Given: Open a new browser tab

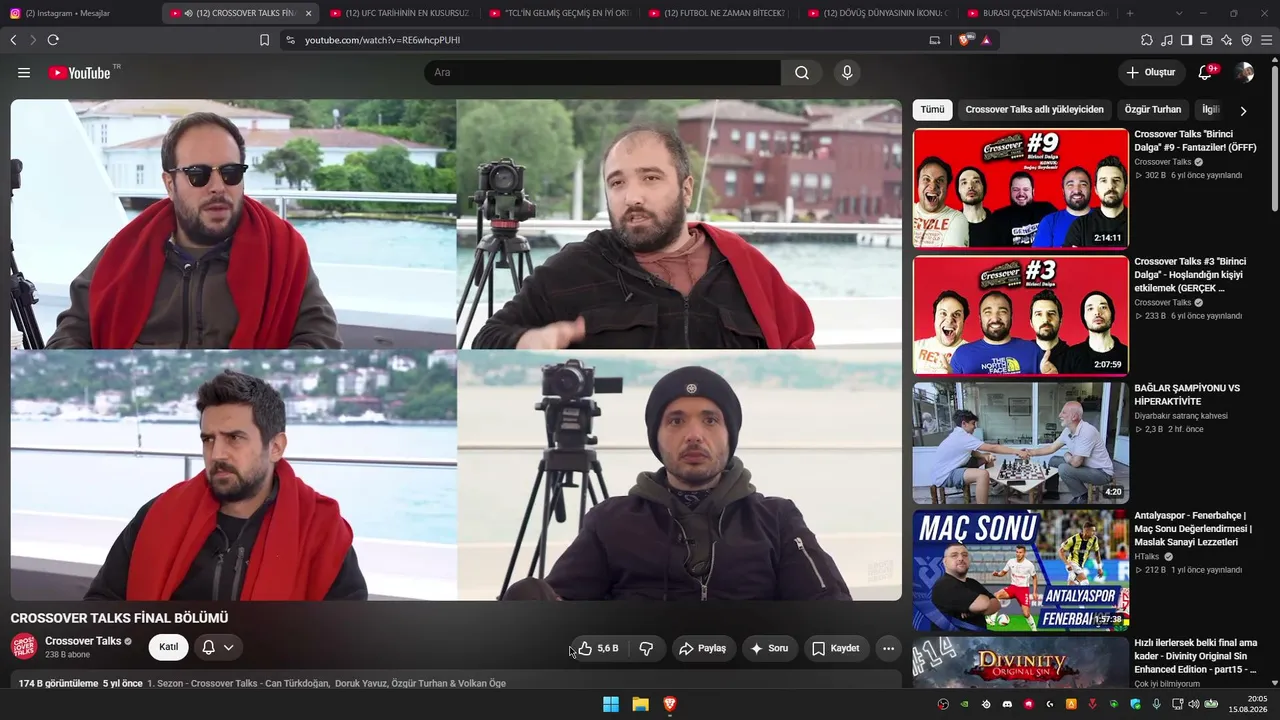Looking at the screenshot, I should (x=1130, y=13).
